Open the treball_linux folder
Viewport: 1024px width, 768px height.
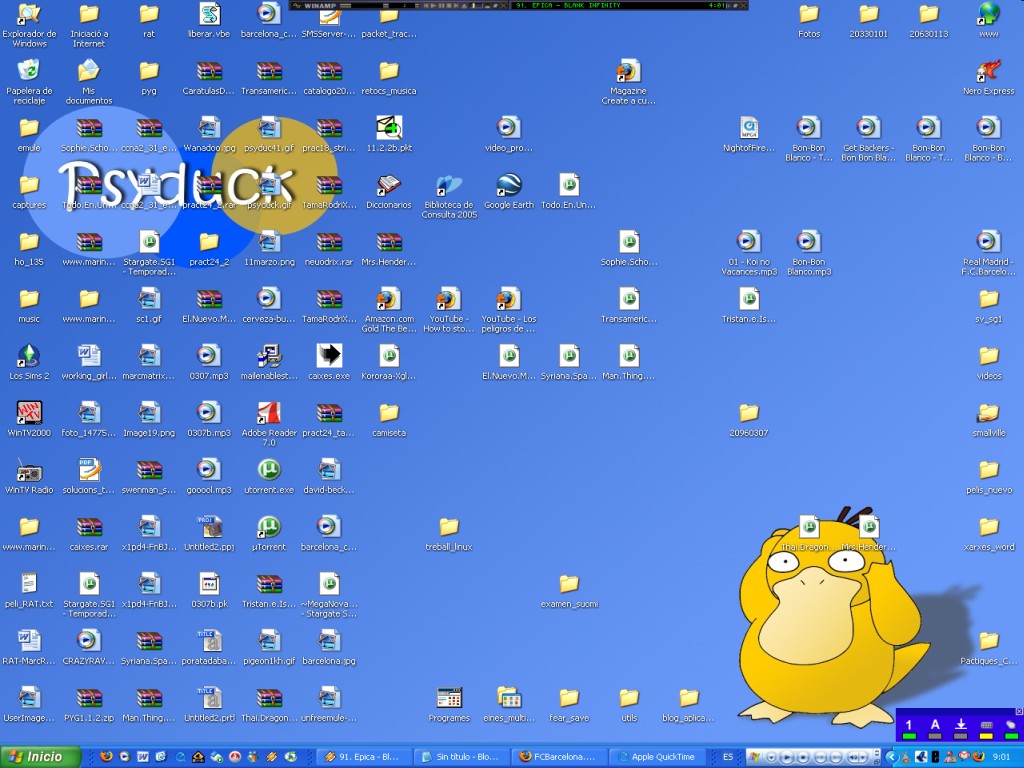tap(449, 533)
